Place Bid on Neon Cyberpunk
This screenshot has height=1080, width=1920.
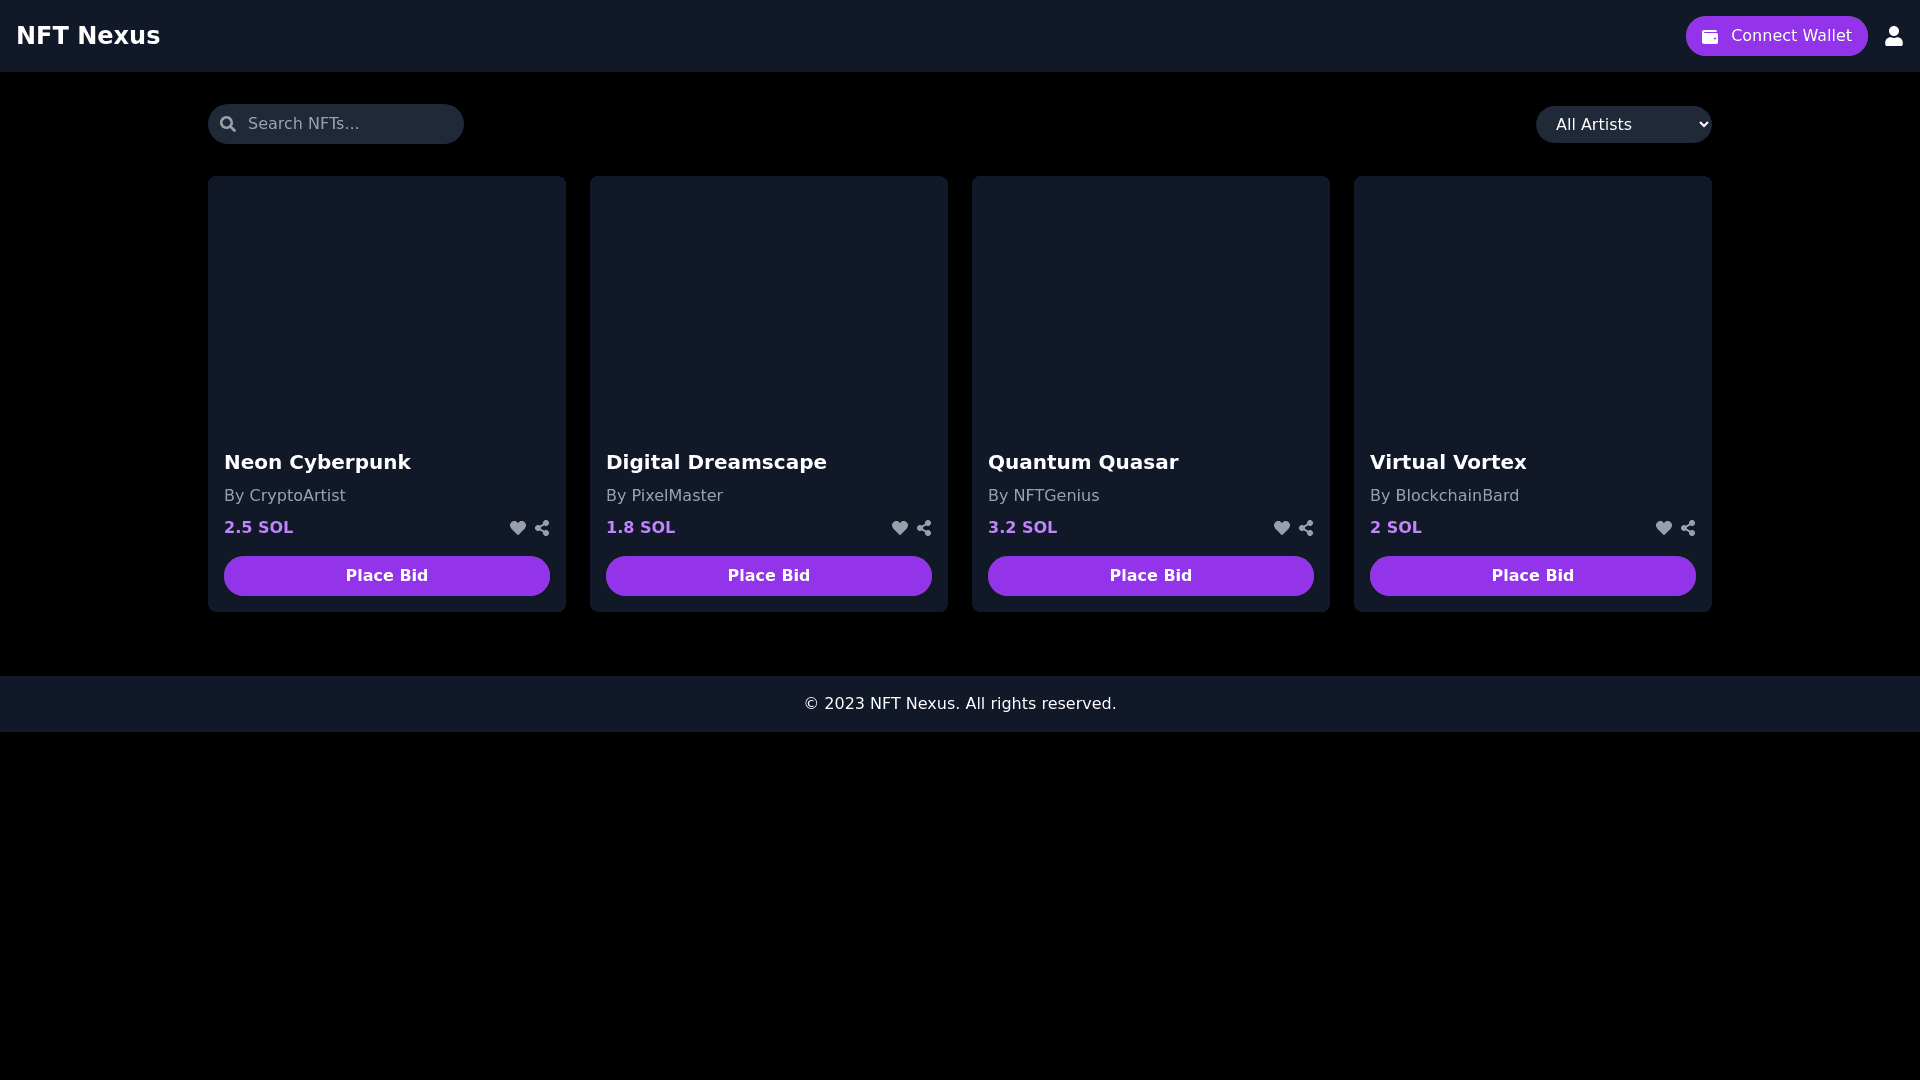point(387,576)
